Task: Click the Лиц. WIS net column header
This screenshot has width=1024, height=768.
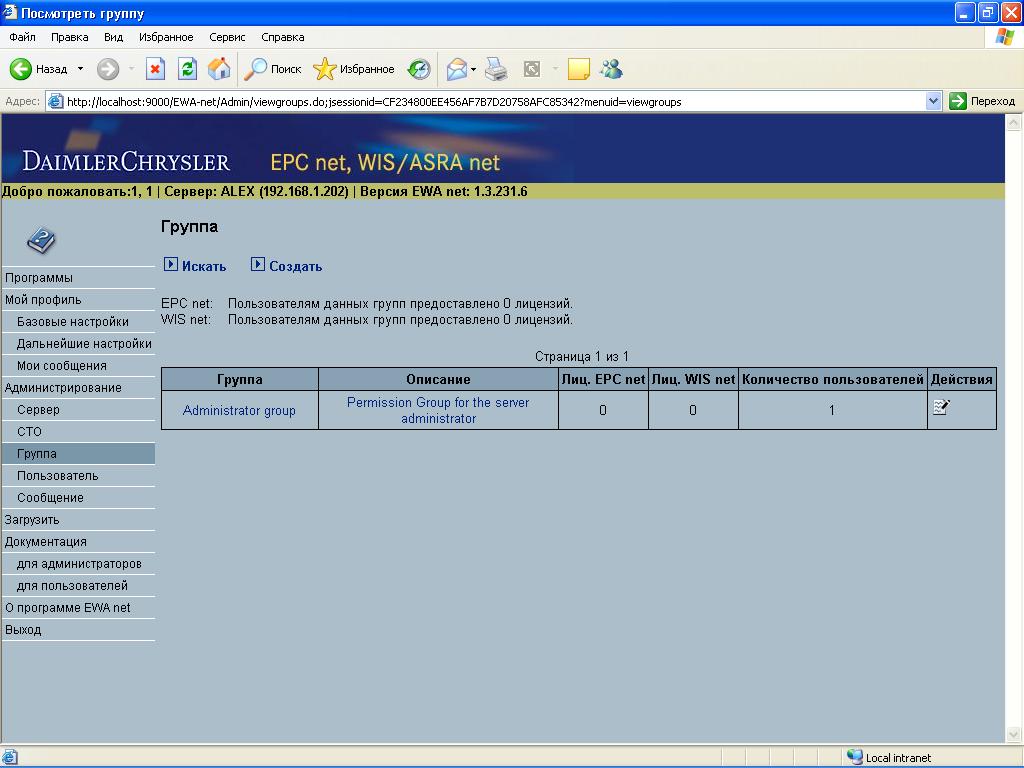Action: pyautogui.click(x=694, y=379)
